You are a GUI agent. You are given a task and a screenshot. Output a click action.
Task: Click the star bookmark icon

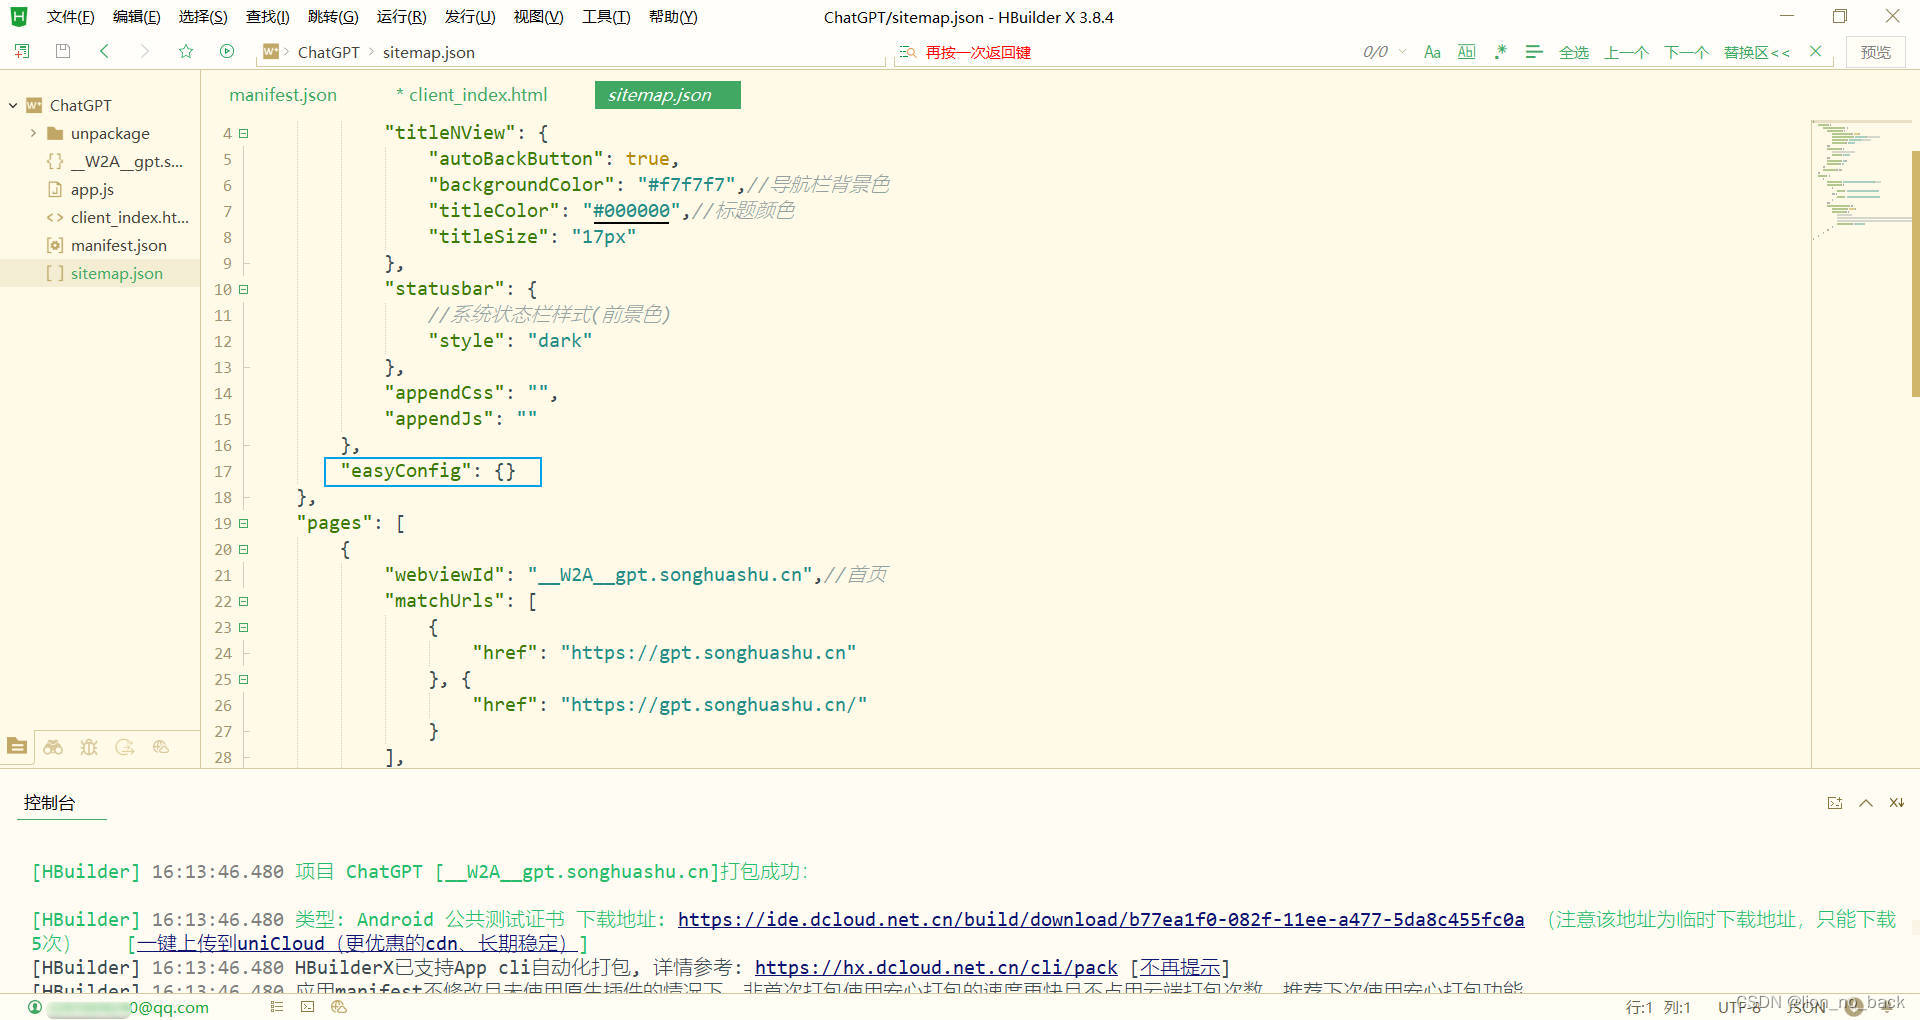pos(186,51)
